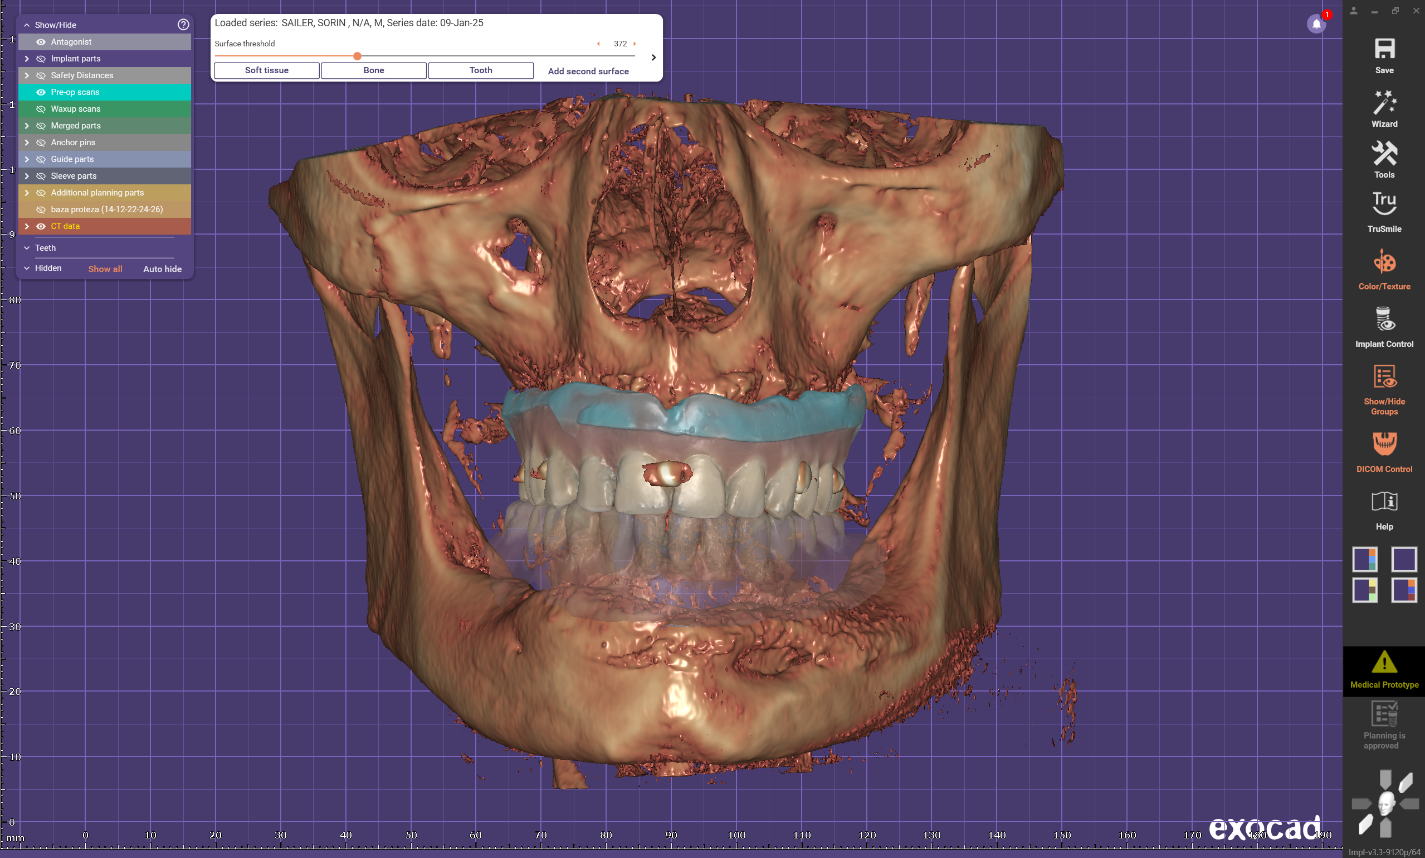Hide the Antagonist group with eye icon
Image resolution: width=1425 pixels, height=858 pixels.
tap(41, 42)
